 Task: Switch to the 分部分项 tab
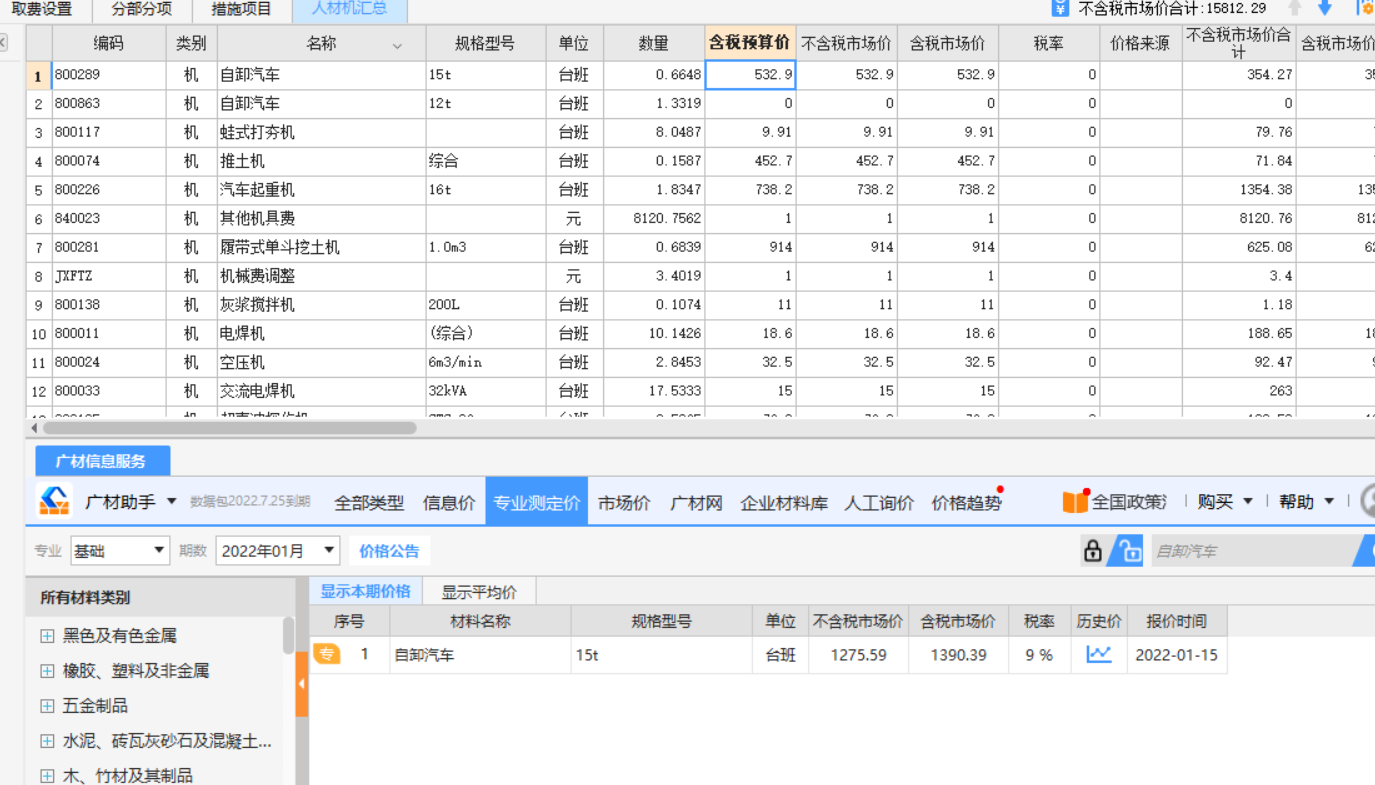pyautogui.click(x=142, y=9)
